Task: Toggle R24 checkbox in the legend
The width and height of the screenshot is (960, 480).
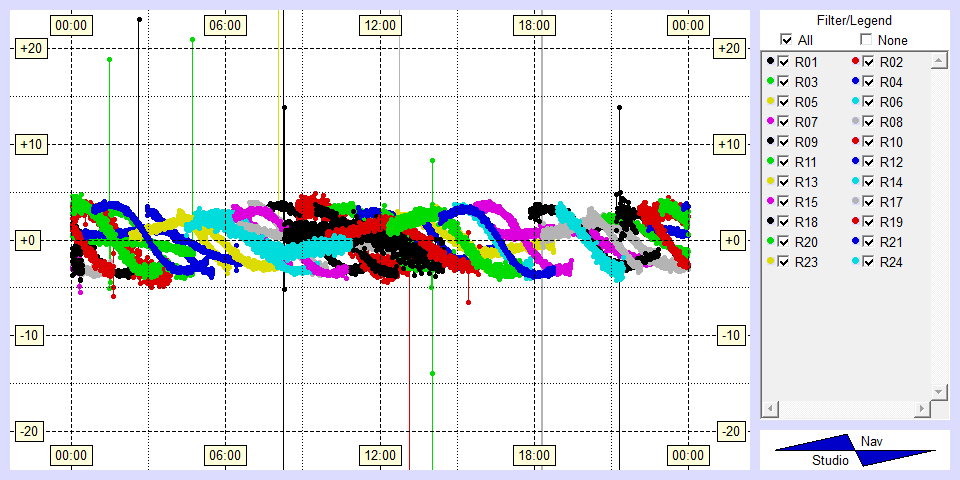Action: (869, 262)
